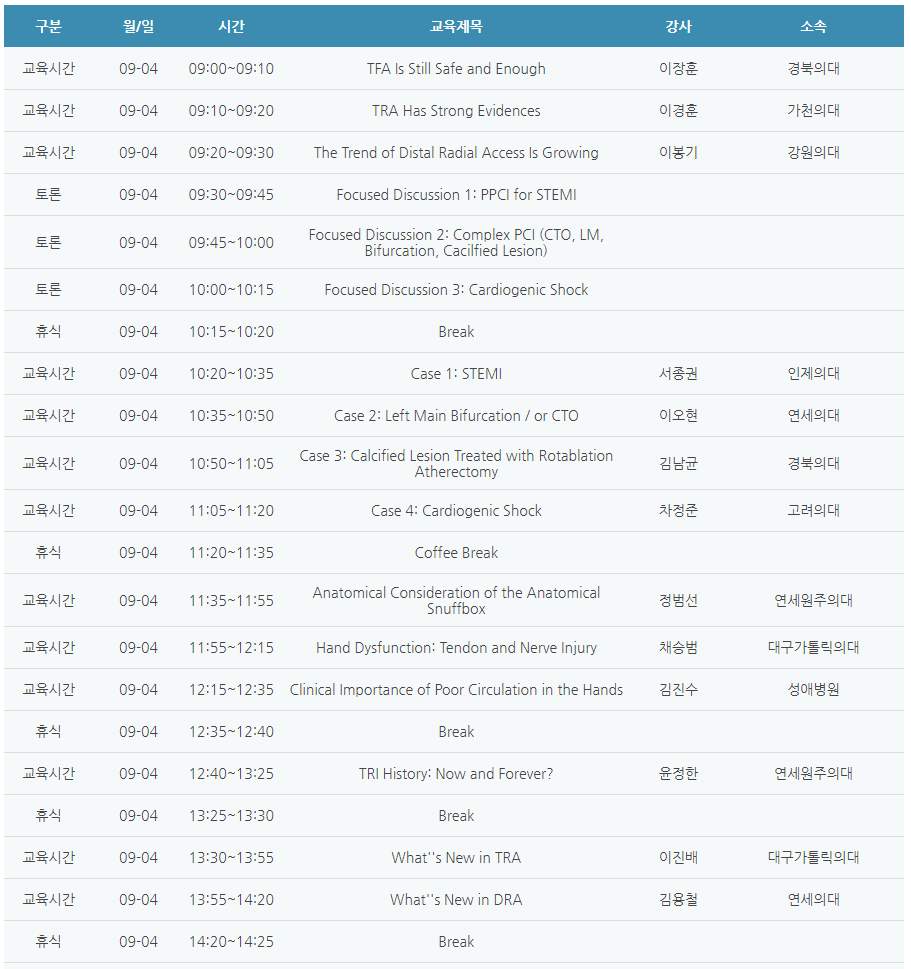
Task: Click lecturer name 김진수
Action: pos(678,690)
